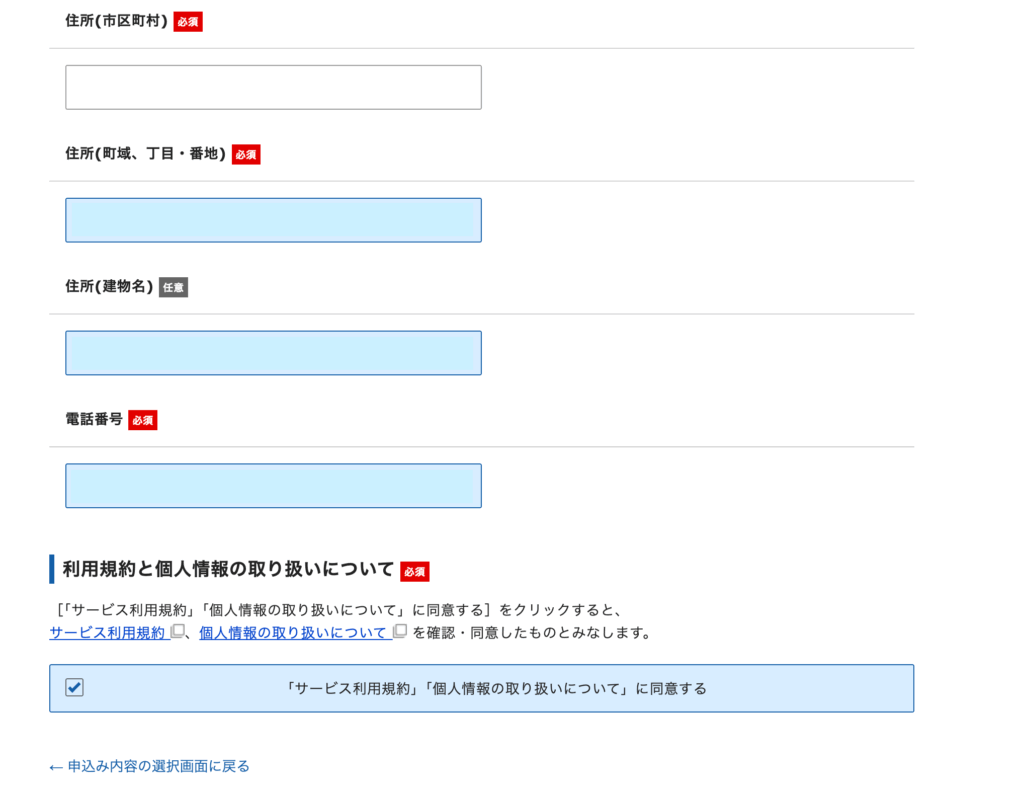The width and height of the screenshot is (1024, 790).
Task: Click the 任意 badge beside 住所(建物名)
Action: tap(173, 288)
